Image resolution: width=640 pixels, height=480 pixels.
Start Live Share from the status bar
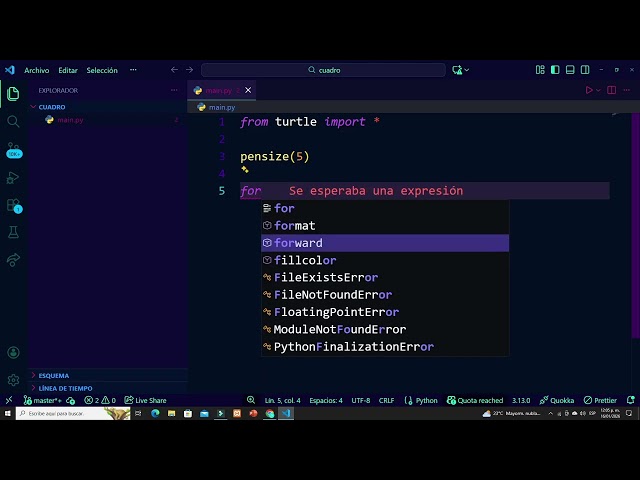(x=145, y=400)
